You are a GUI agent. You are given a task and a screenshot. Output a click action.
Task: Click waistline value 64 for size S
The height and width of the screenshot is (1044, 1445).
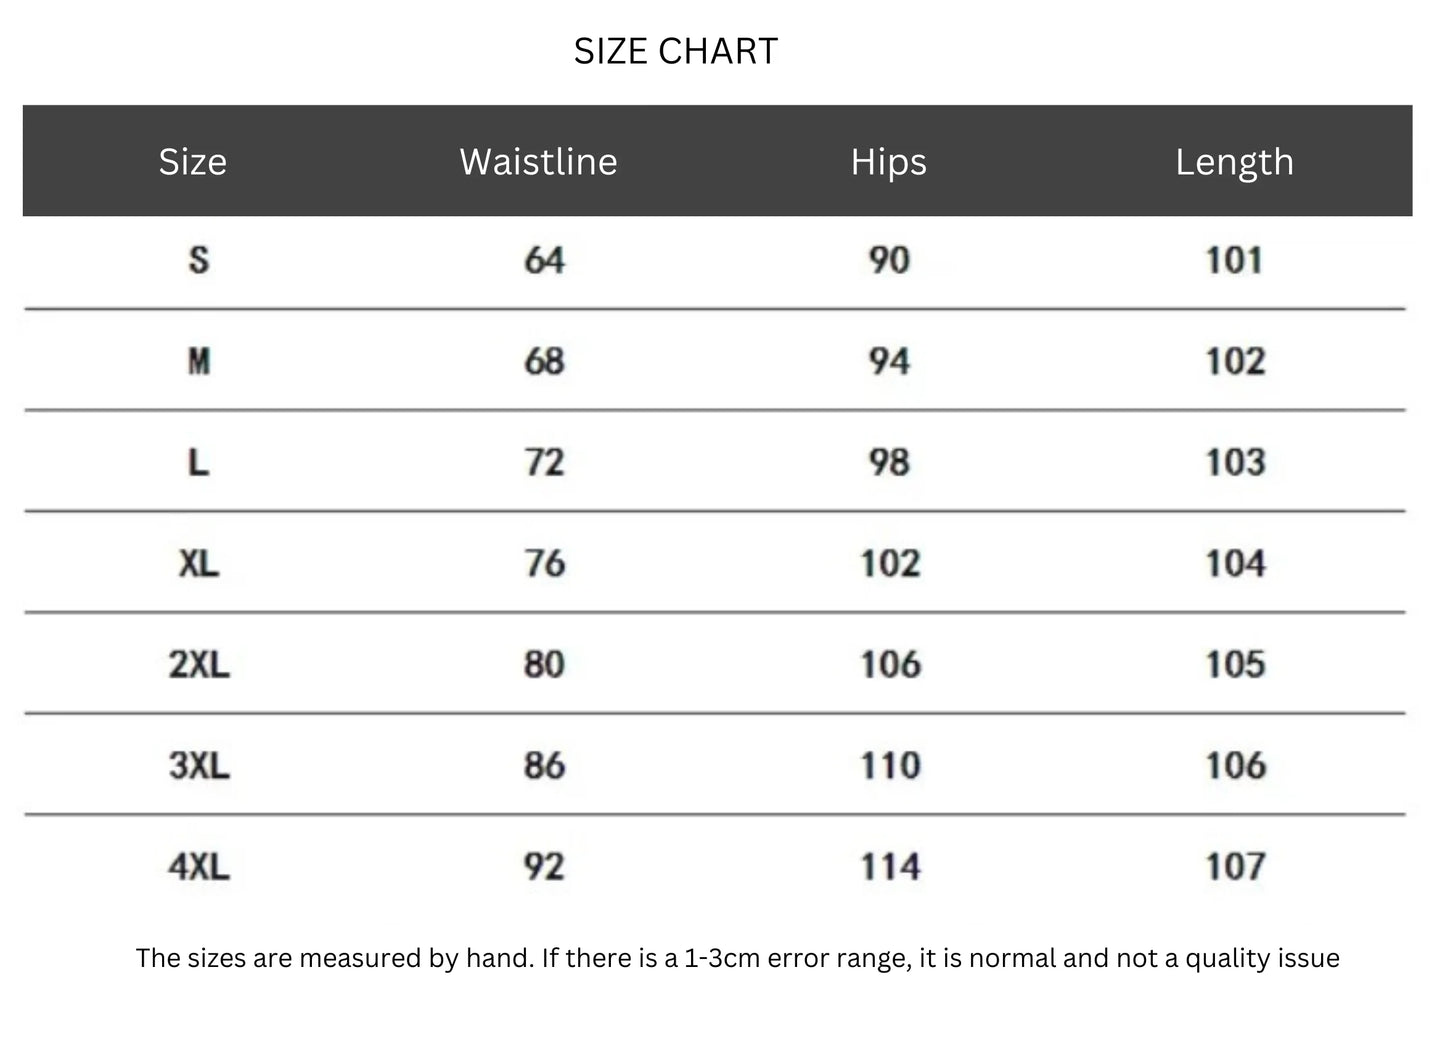pyautogui.click(x=544, y=260)
